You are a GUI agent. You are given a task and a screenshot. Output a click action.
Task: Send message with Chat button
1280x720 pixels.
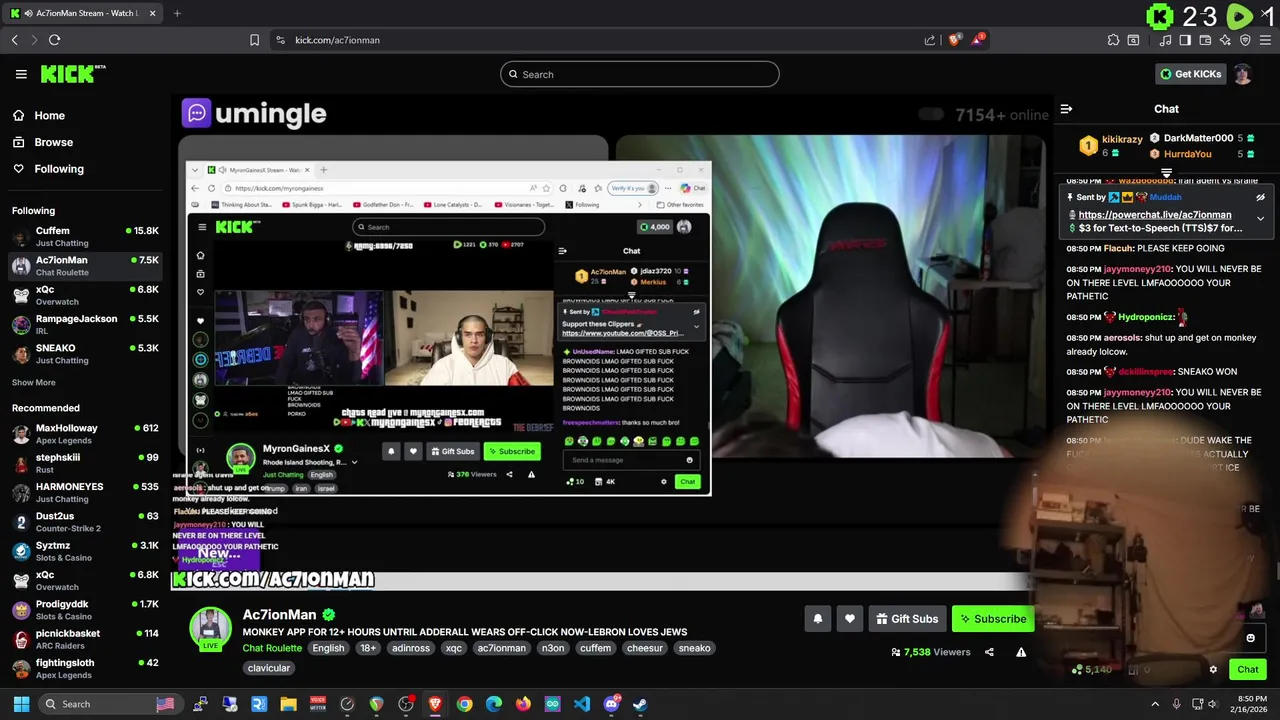click(x=1247, y=670)
